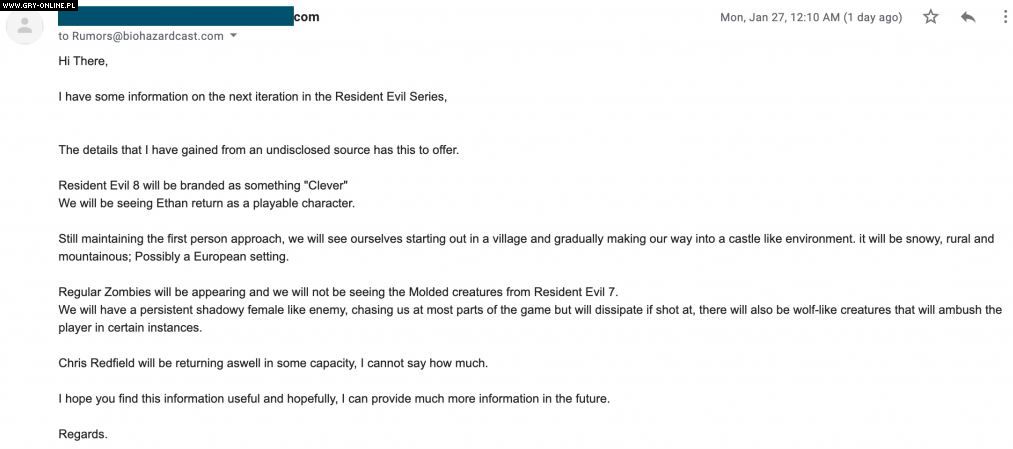Click the "Regards." sign-off text

pyautogui.click(x=83, y=434)
